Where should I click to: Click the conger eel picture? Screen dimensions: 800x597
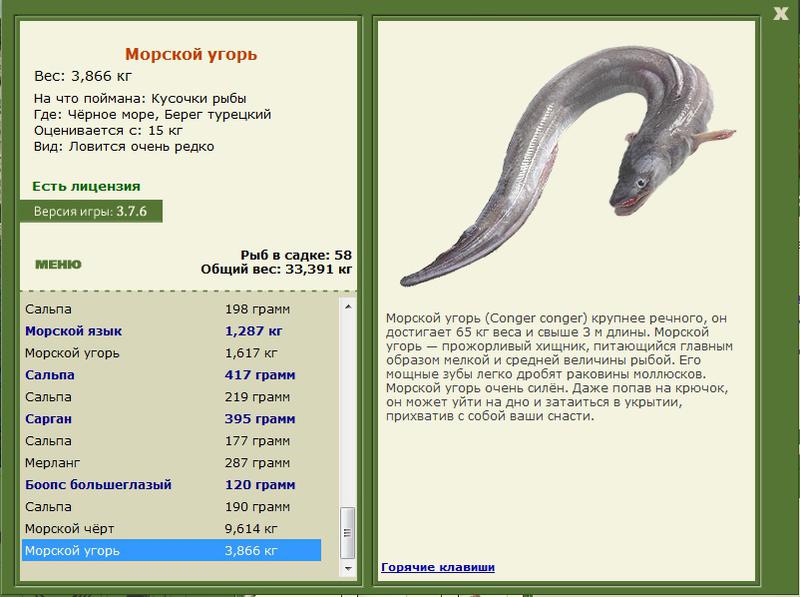(567, 166)
